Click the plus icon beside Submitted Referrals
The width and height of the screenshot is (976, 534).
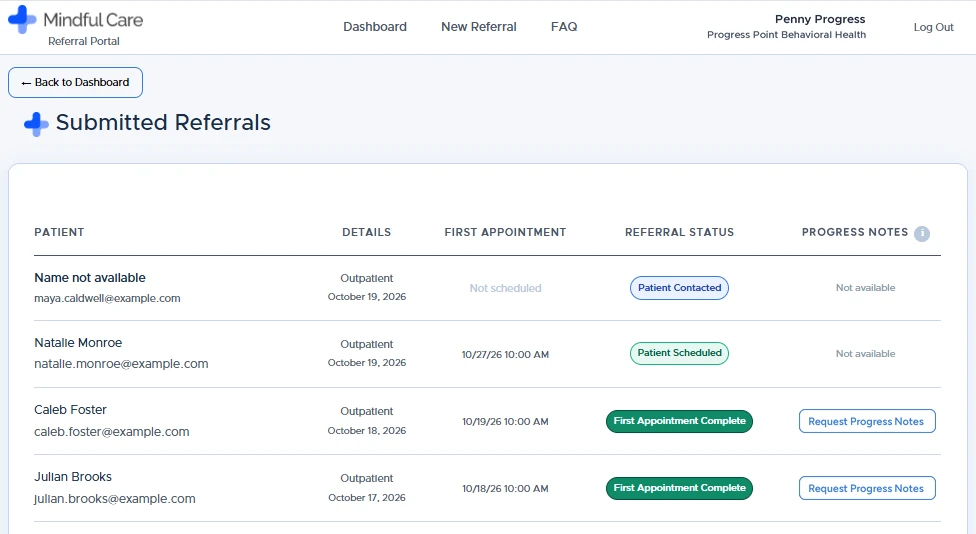point(36,124)
